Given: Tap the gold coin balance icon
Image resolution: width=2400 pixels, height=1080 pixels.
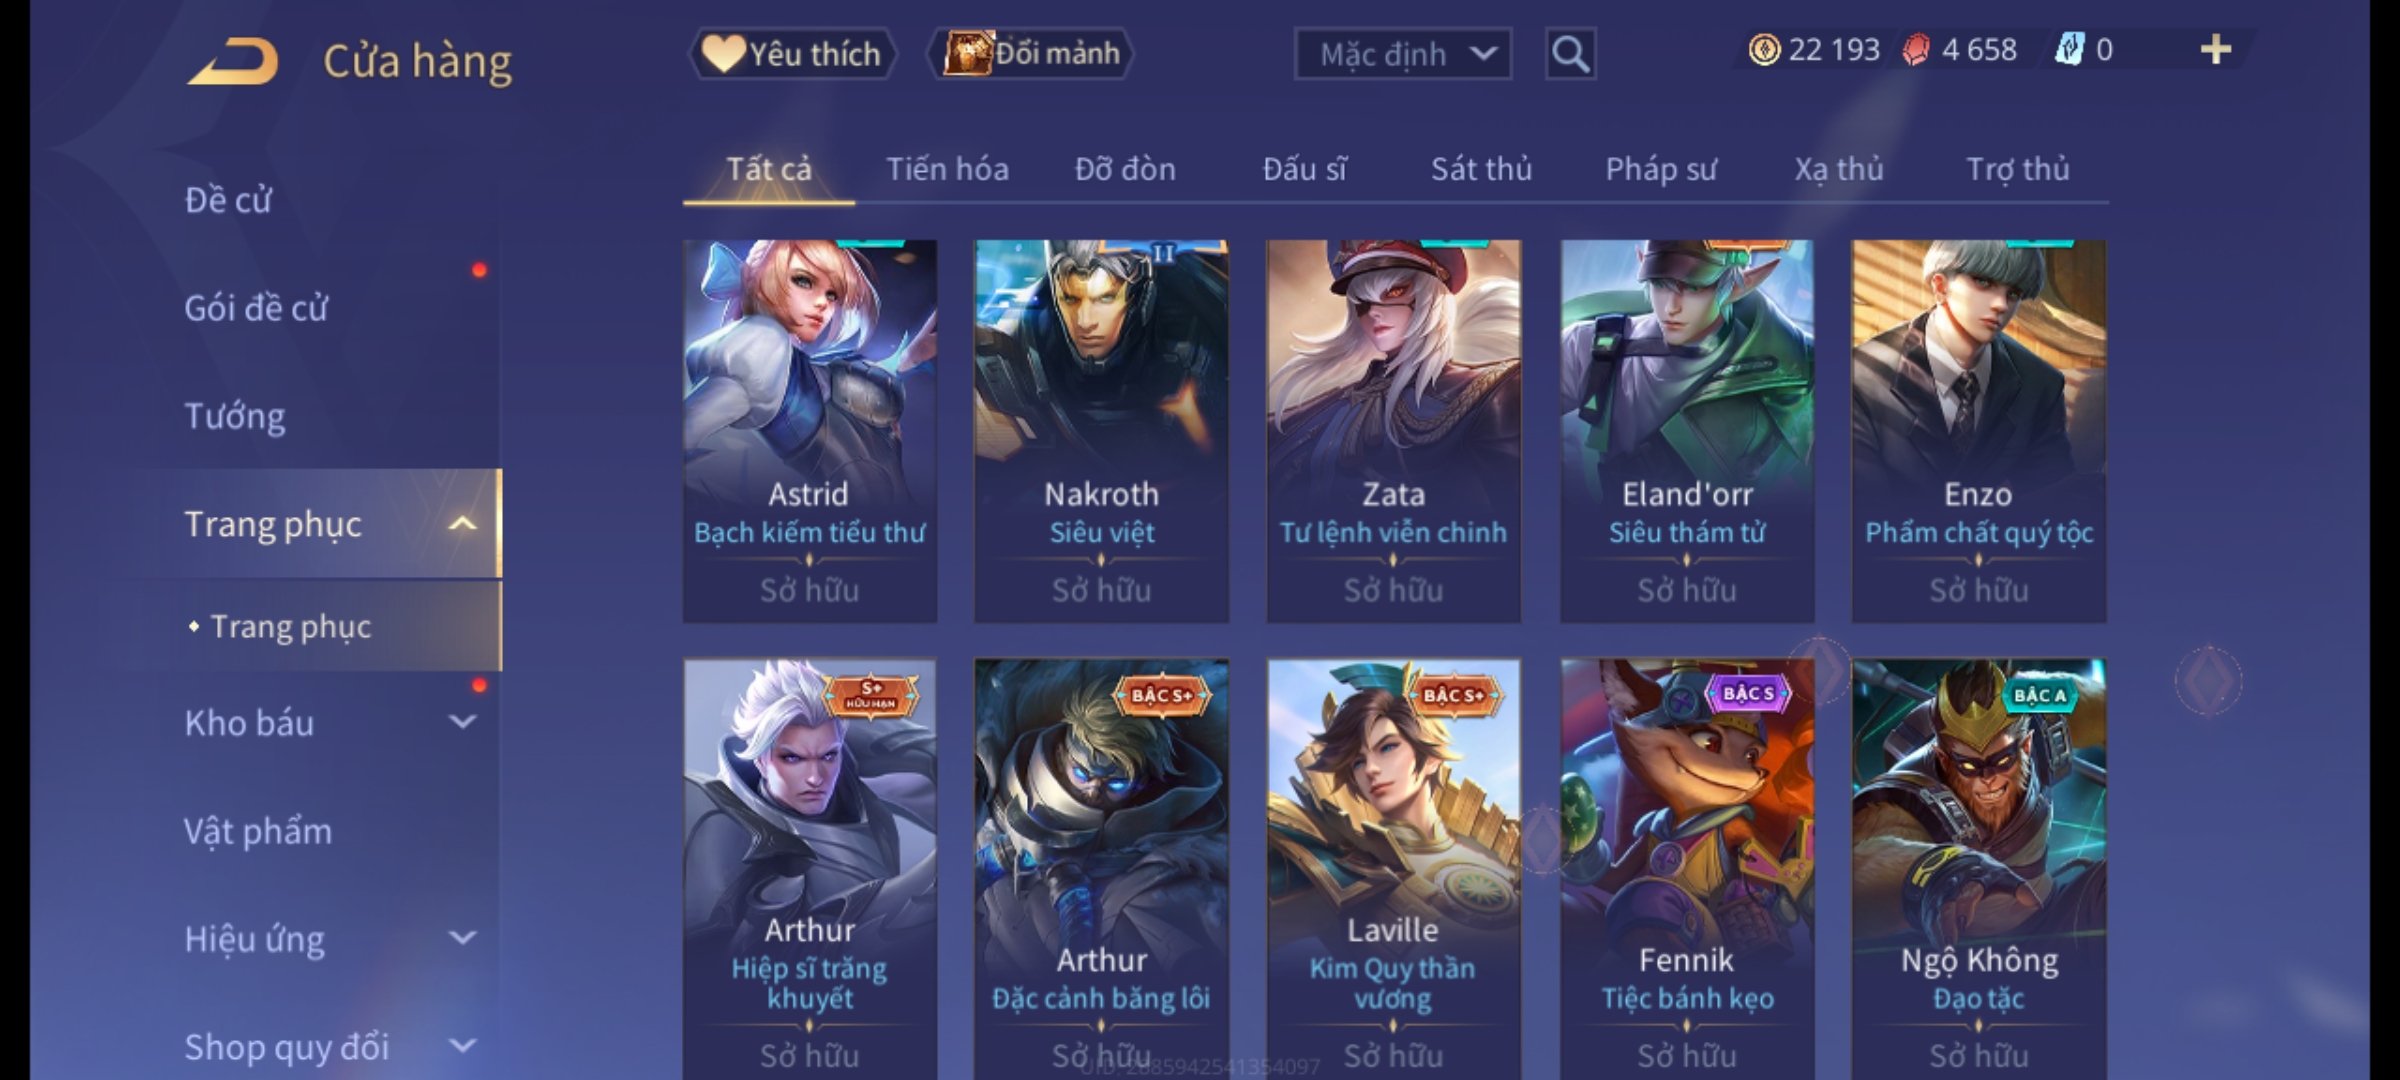Looking at the screenshot, I should pyautogui.click(x=1764, y=50).
